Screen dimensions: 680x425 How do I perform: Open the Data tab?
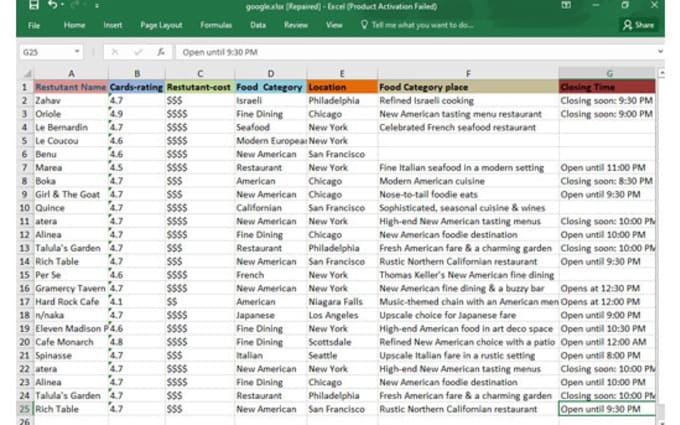(258, 25)
